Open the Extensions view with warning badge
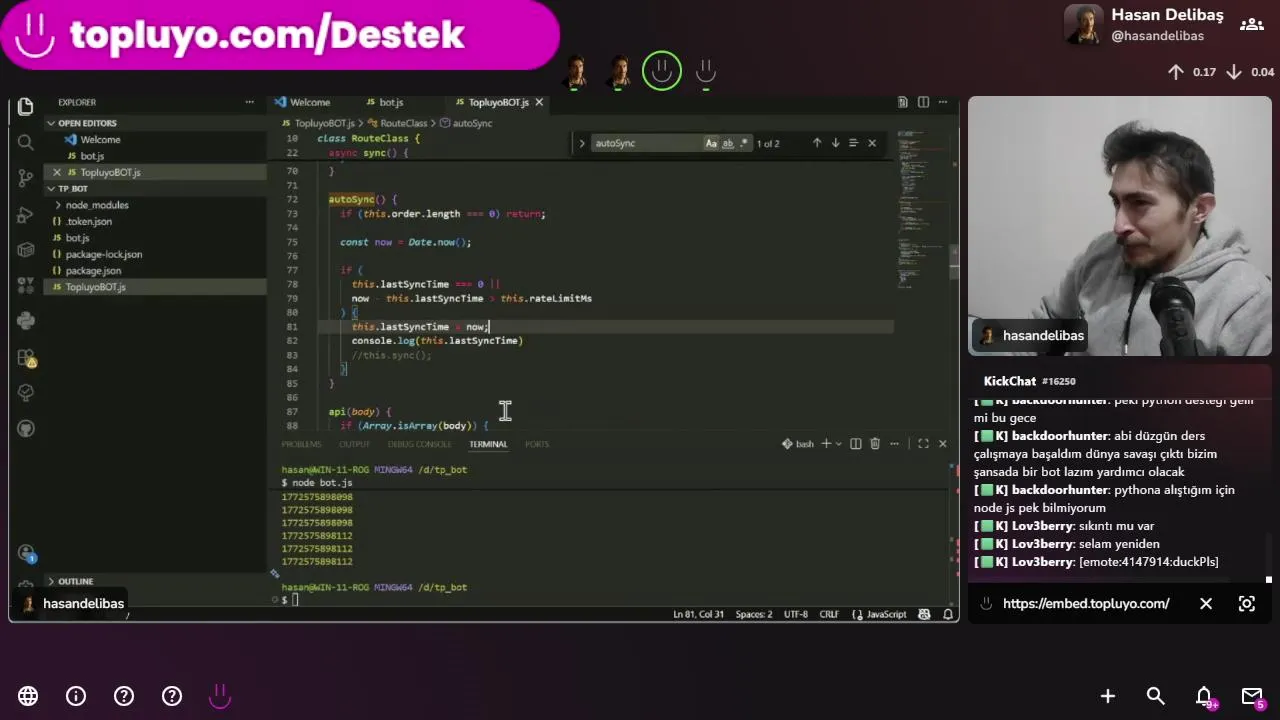Screen dimensions: 1280x720 pyautogui.click(x=26, y=357)
